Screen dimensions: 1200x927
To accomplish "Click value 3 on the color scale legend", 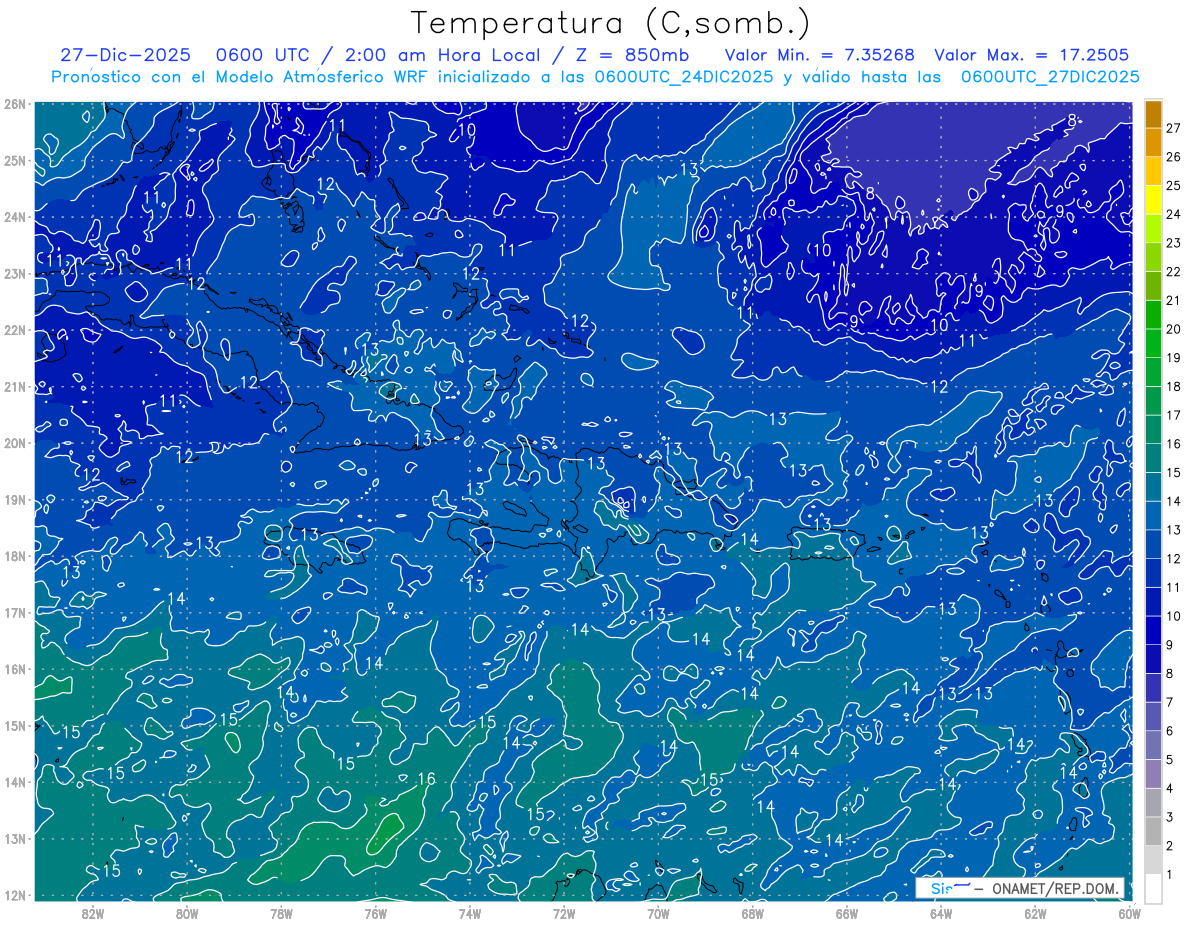I will [1170, 817].
